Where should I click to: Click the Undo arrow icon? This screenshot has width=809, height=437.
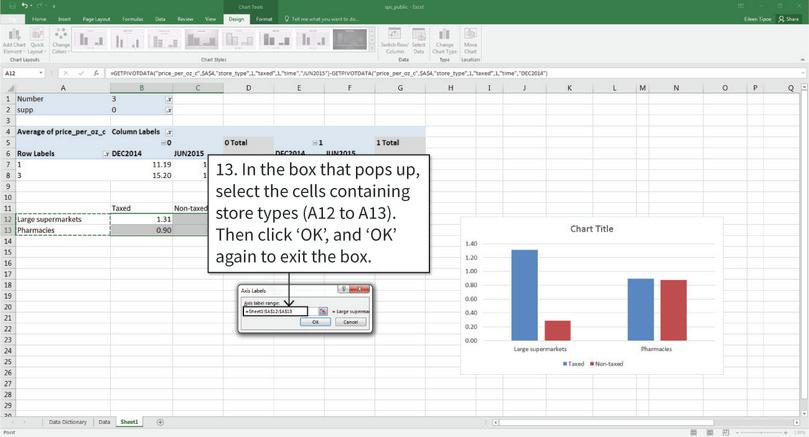tap(25, 6)
